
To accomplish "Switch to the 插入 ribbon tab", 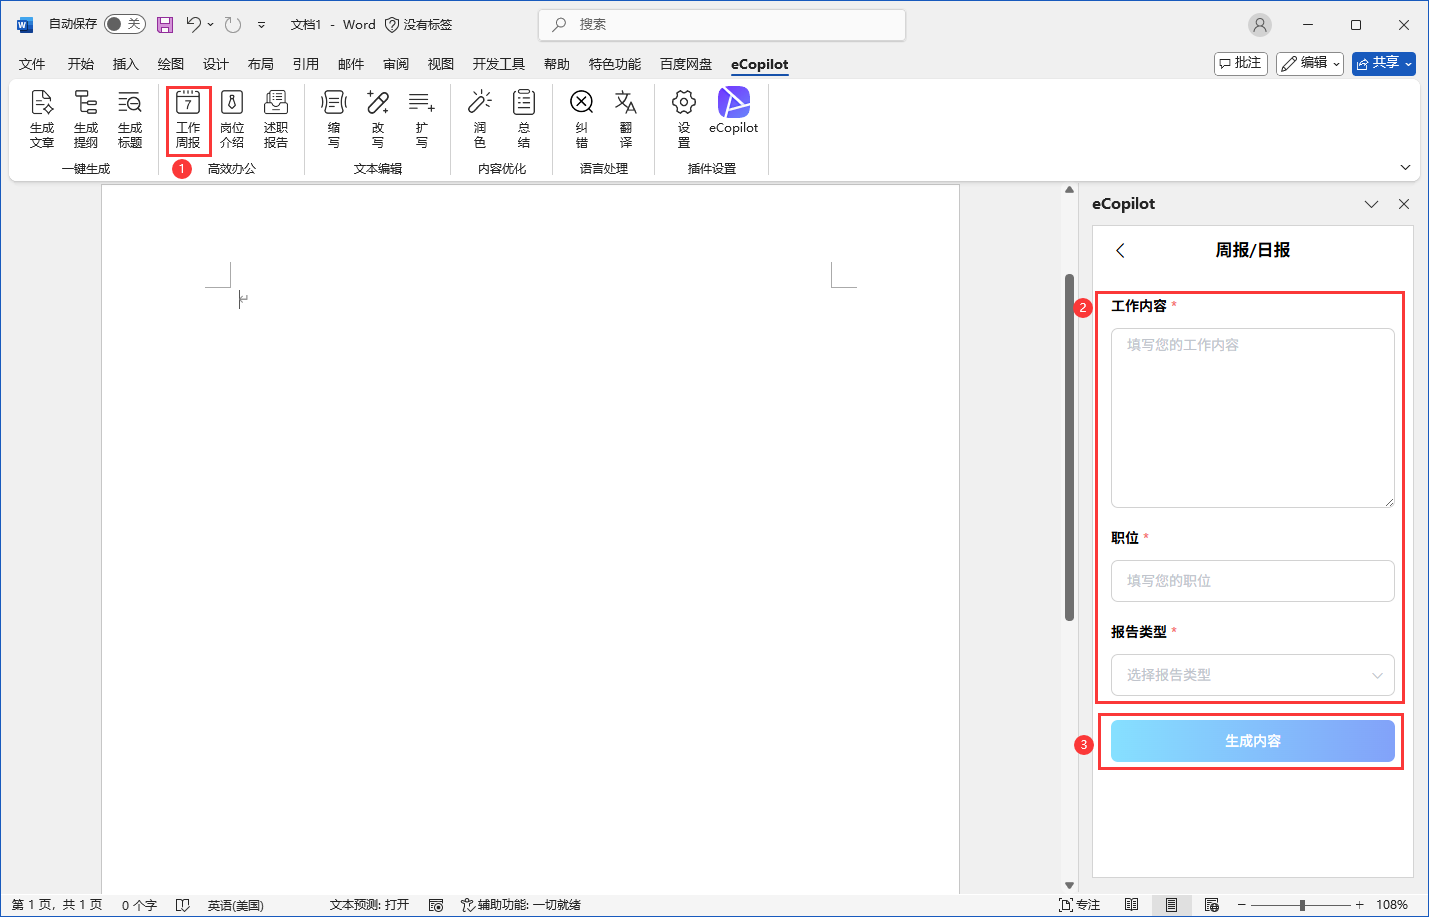I will (x=125, y=64).
